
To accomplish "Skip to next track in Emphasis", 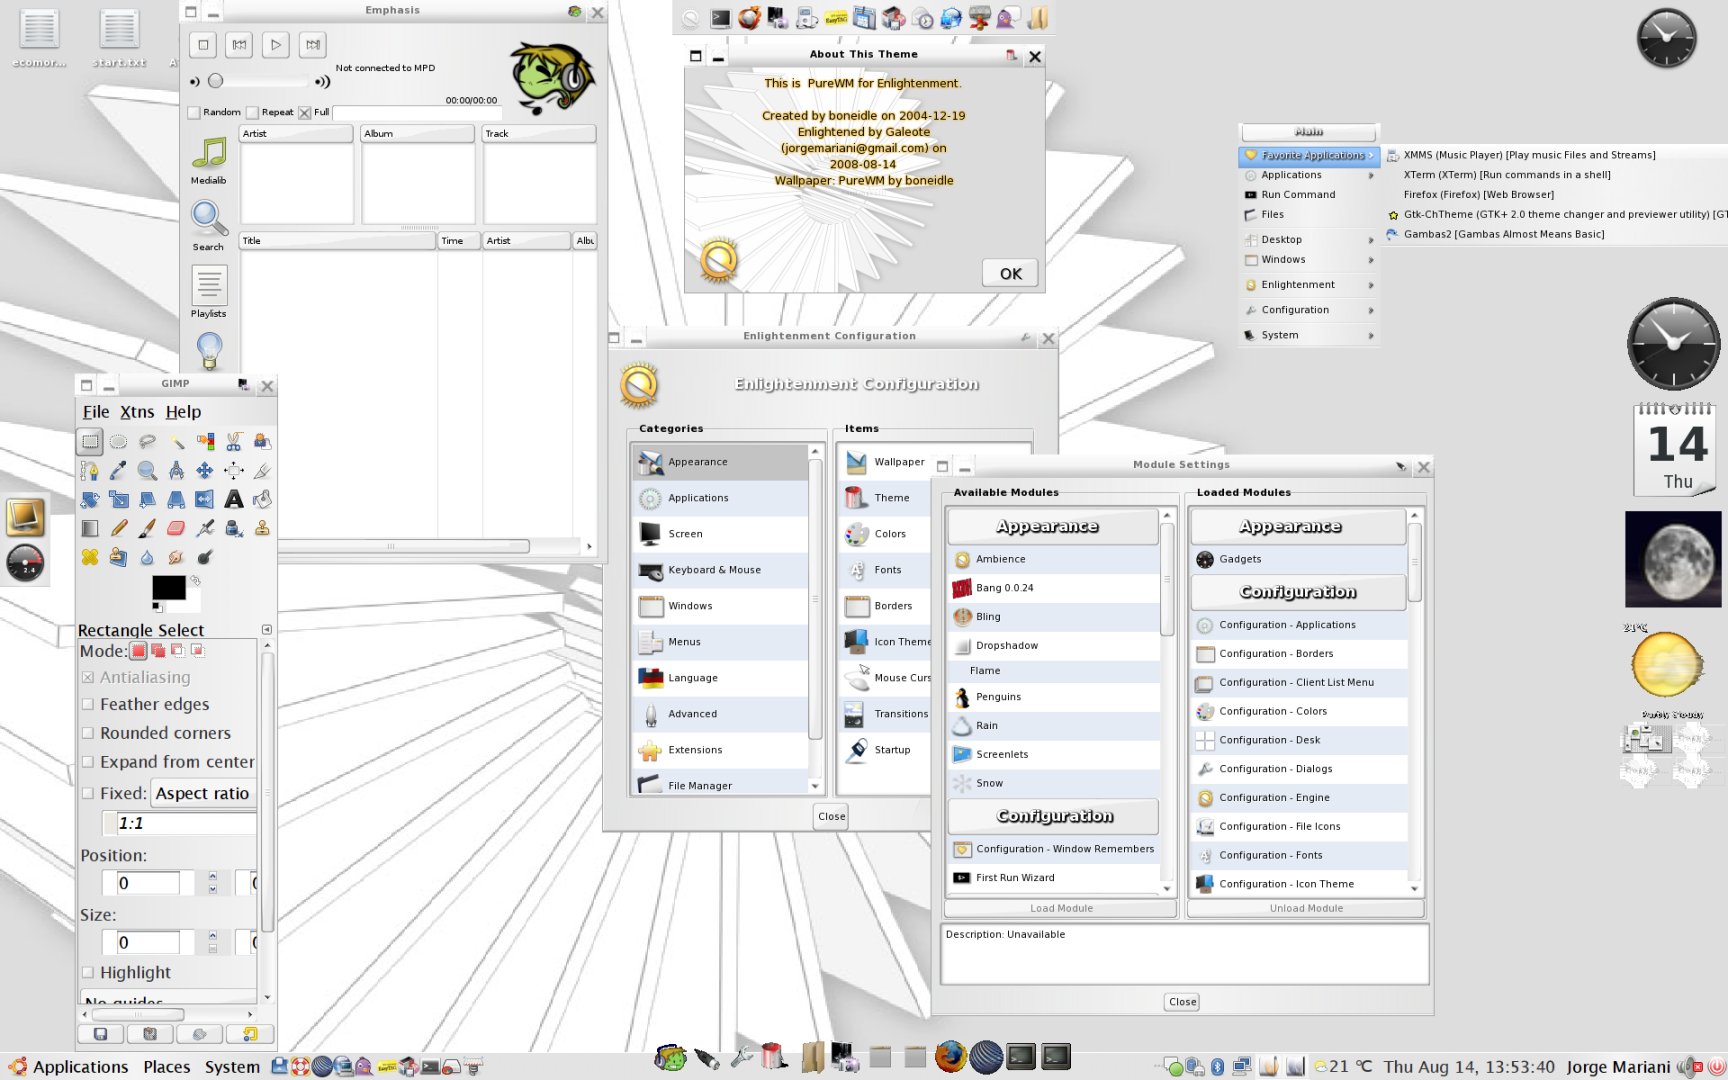I will click(313, 44).
